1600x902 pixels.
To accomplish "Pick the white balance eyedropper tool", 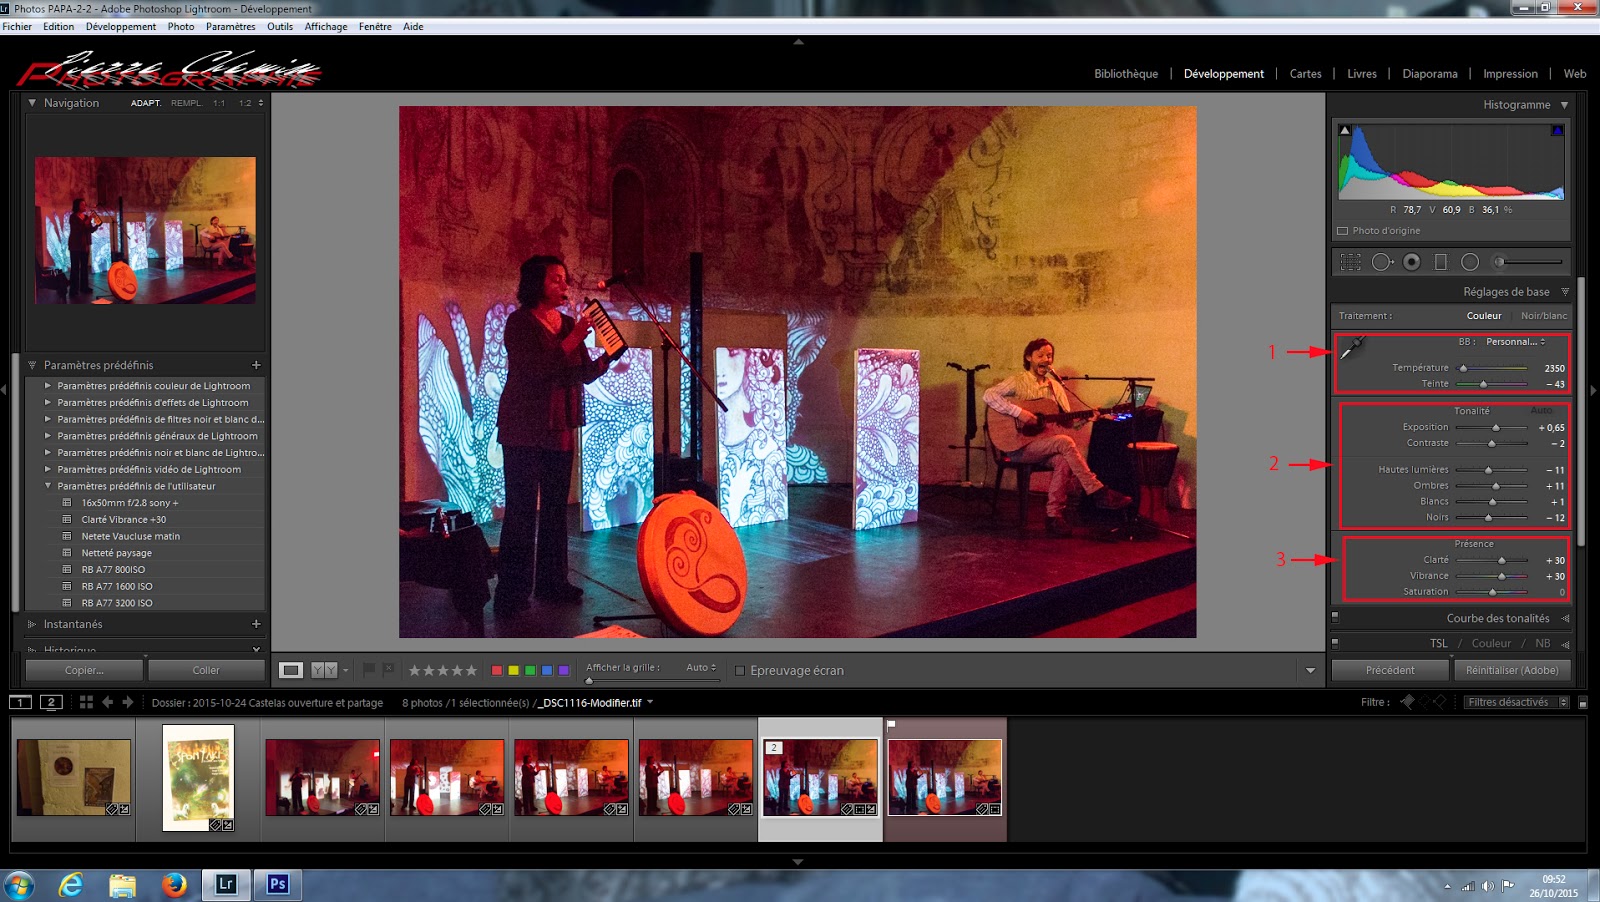I will point(1352,347).
